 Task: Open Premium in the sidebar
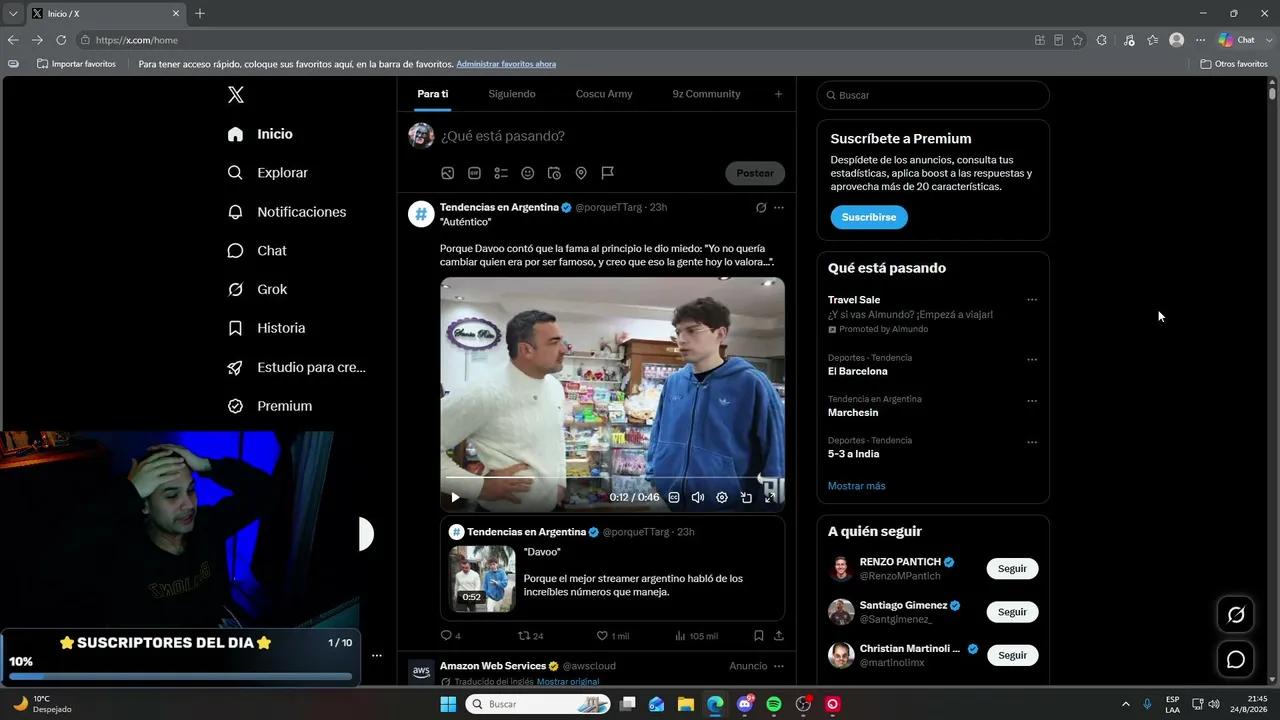click(x=269, y=406)
